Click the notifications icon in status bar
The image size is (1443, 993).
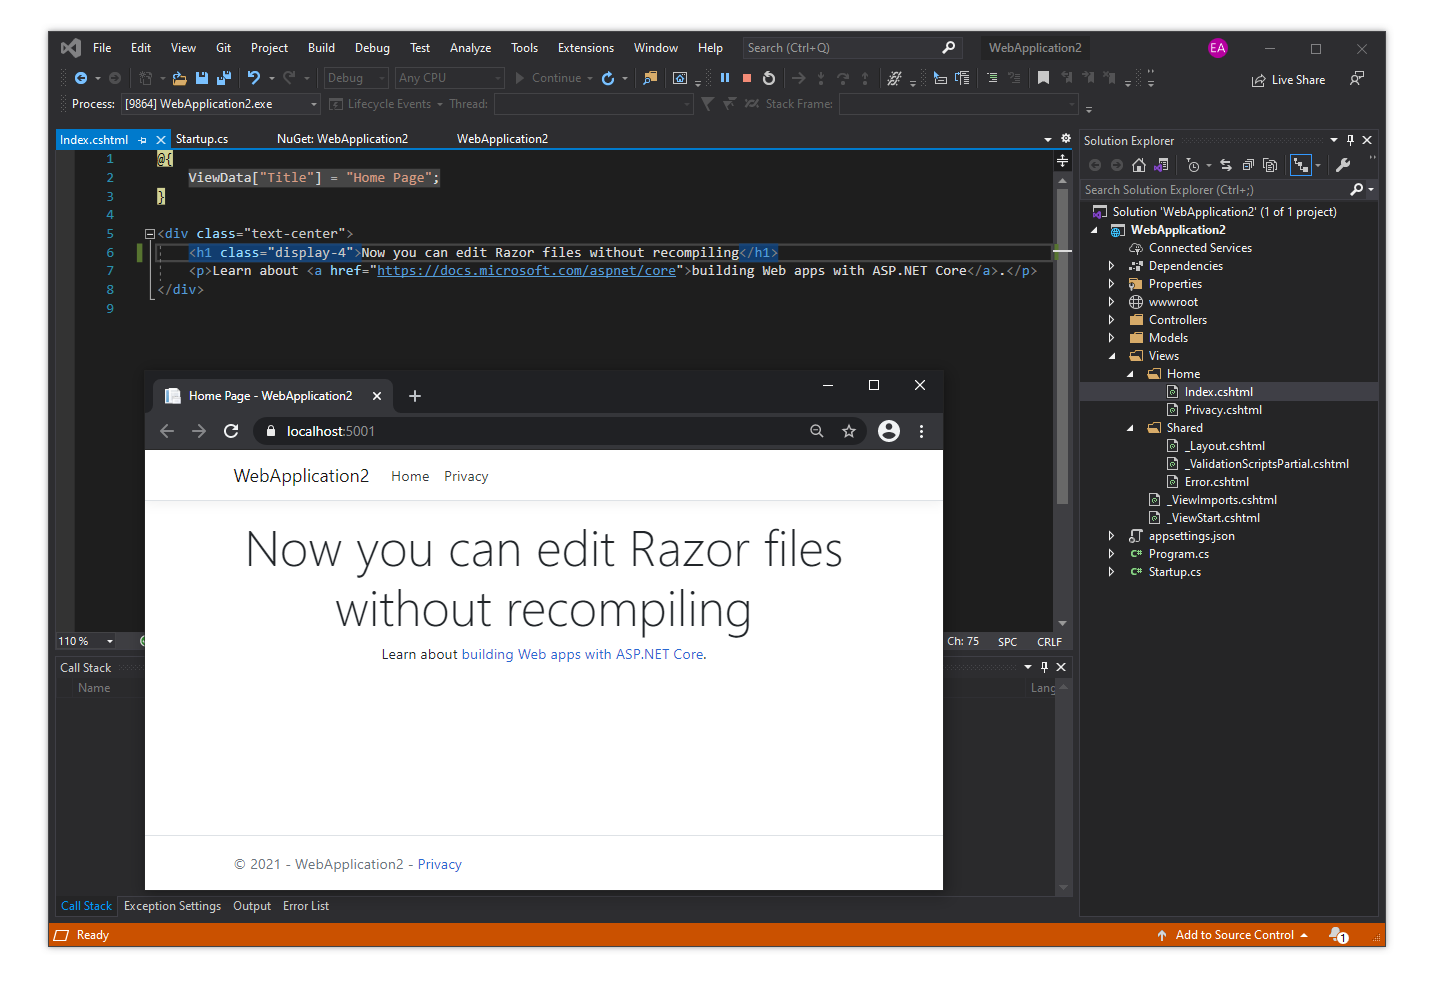[1339, 935]
